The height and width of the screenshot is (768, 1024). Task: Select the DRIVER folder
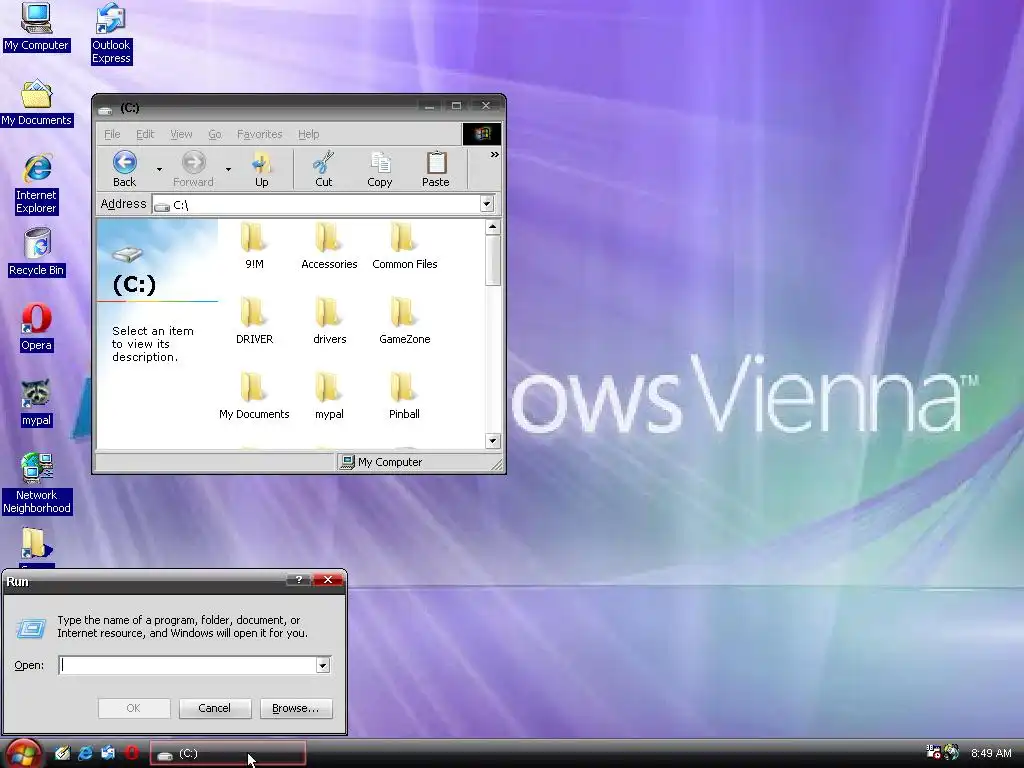pos(254,321)
